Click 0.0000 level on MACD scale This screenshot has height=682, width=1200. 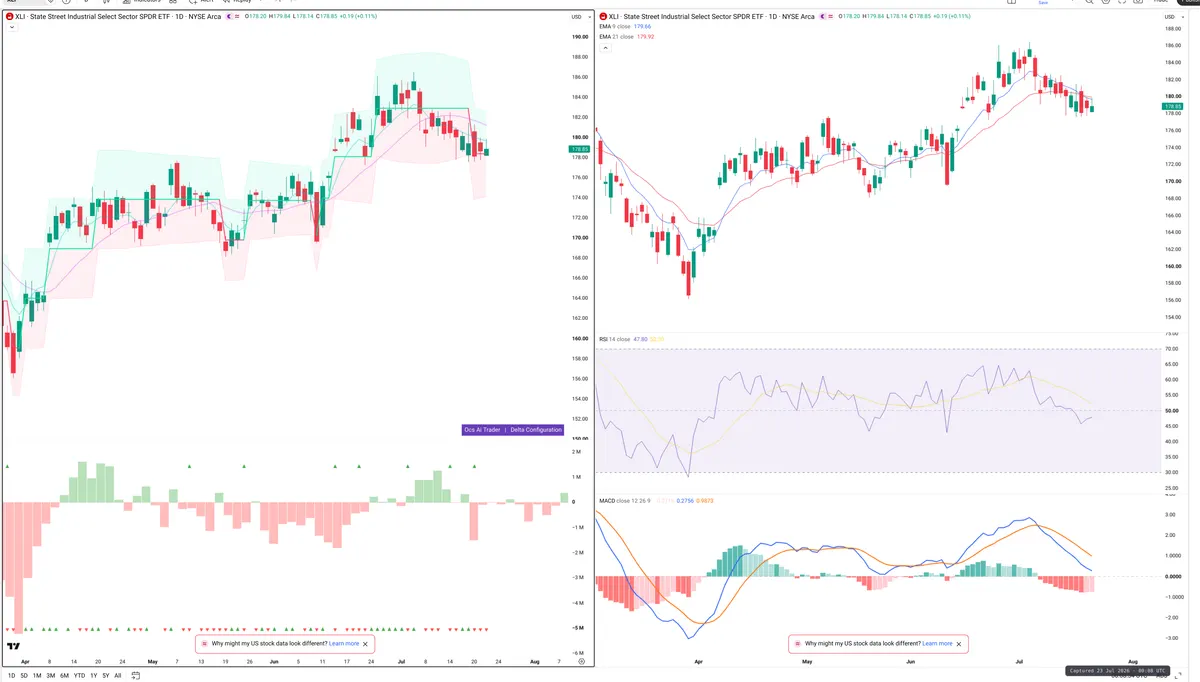click(x=1172, y=576)
